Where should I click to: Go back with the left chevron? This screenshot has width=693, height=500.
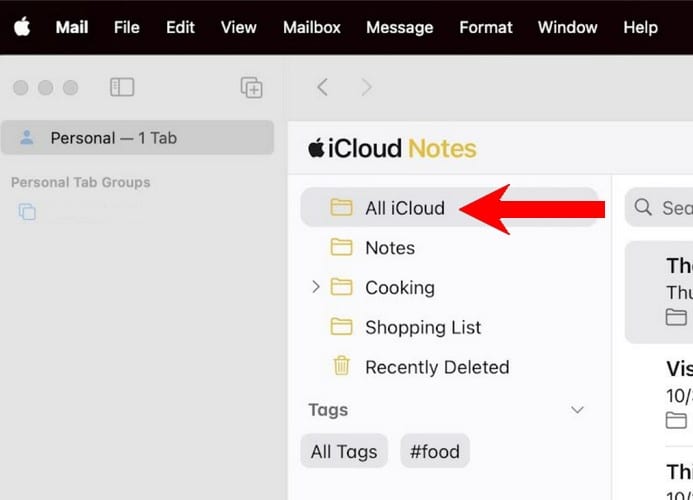(322, 88)
